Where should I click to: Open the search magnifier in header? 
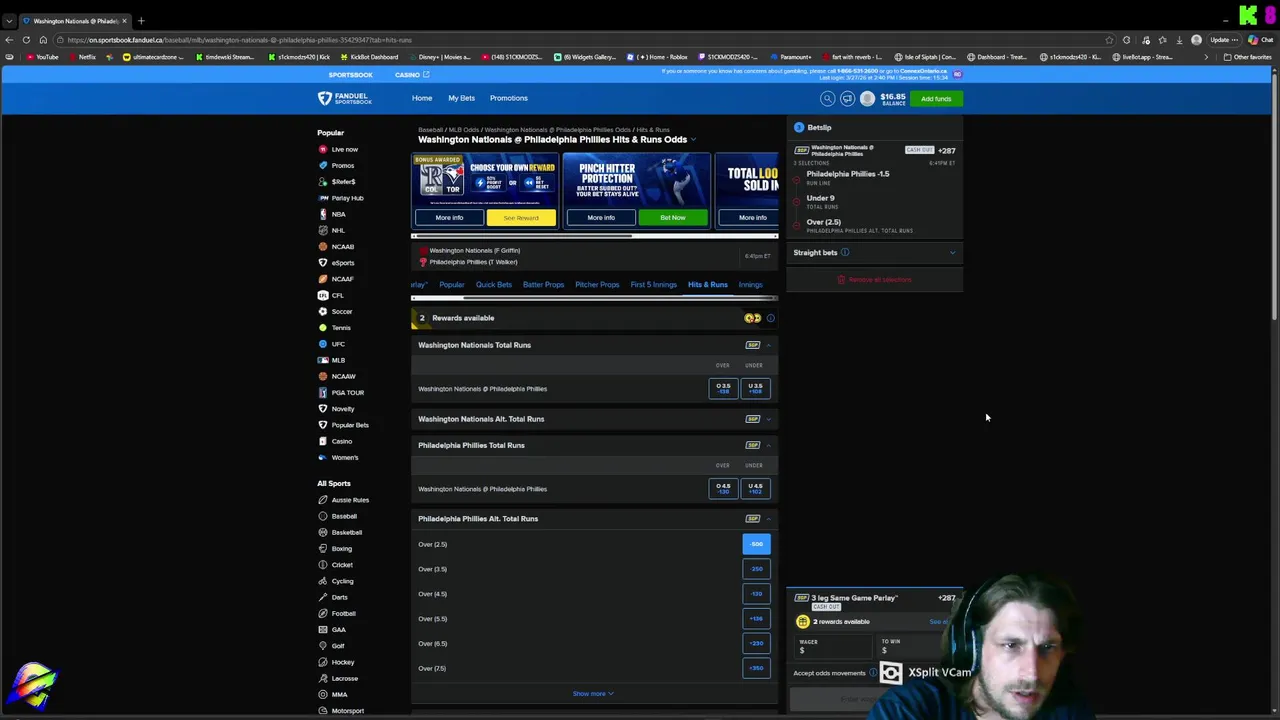point(827,98)
